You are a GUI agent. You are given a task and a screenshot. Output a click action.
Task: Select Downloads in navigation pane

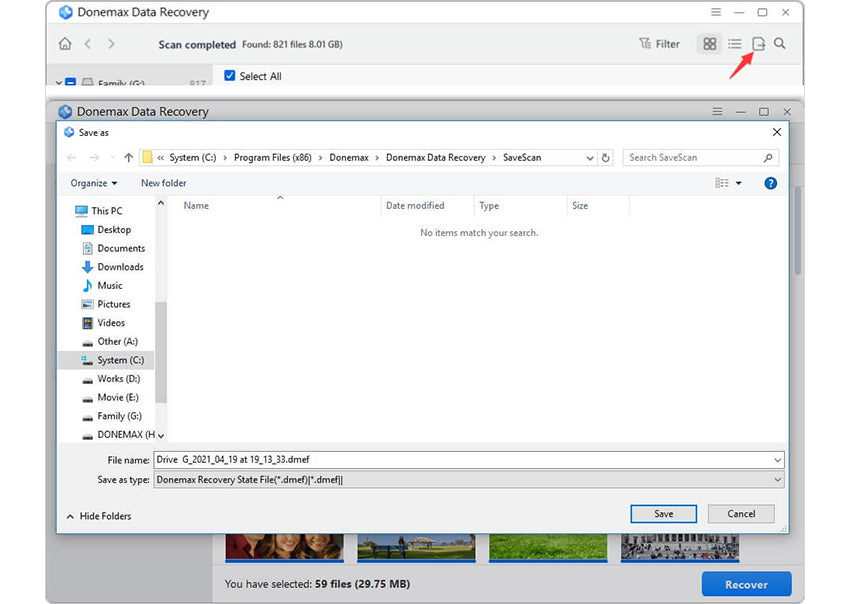113,267
